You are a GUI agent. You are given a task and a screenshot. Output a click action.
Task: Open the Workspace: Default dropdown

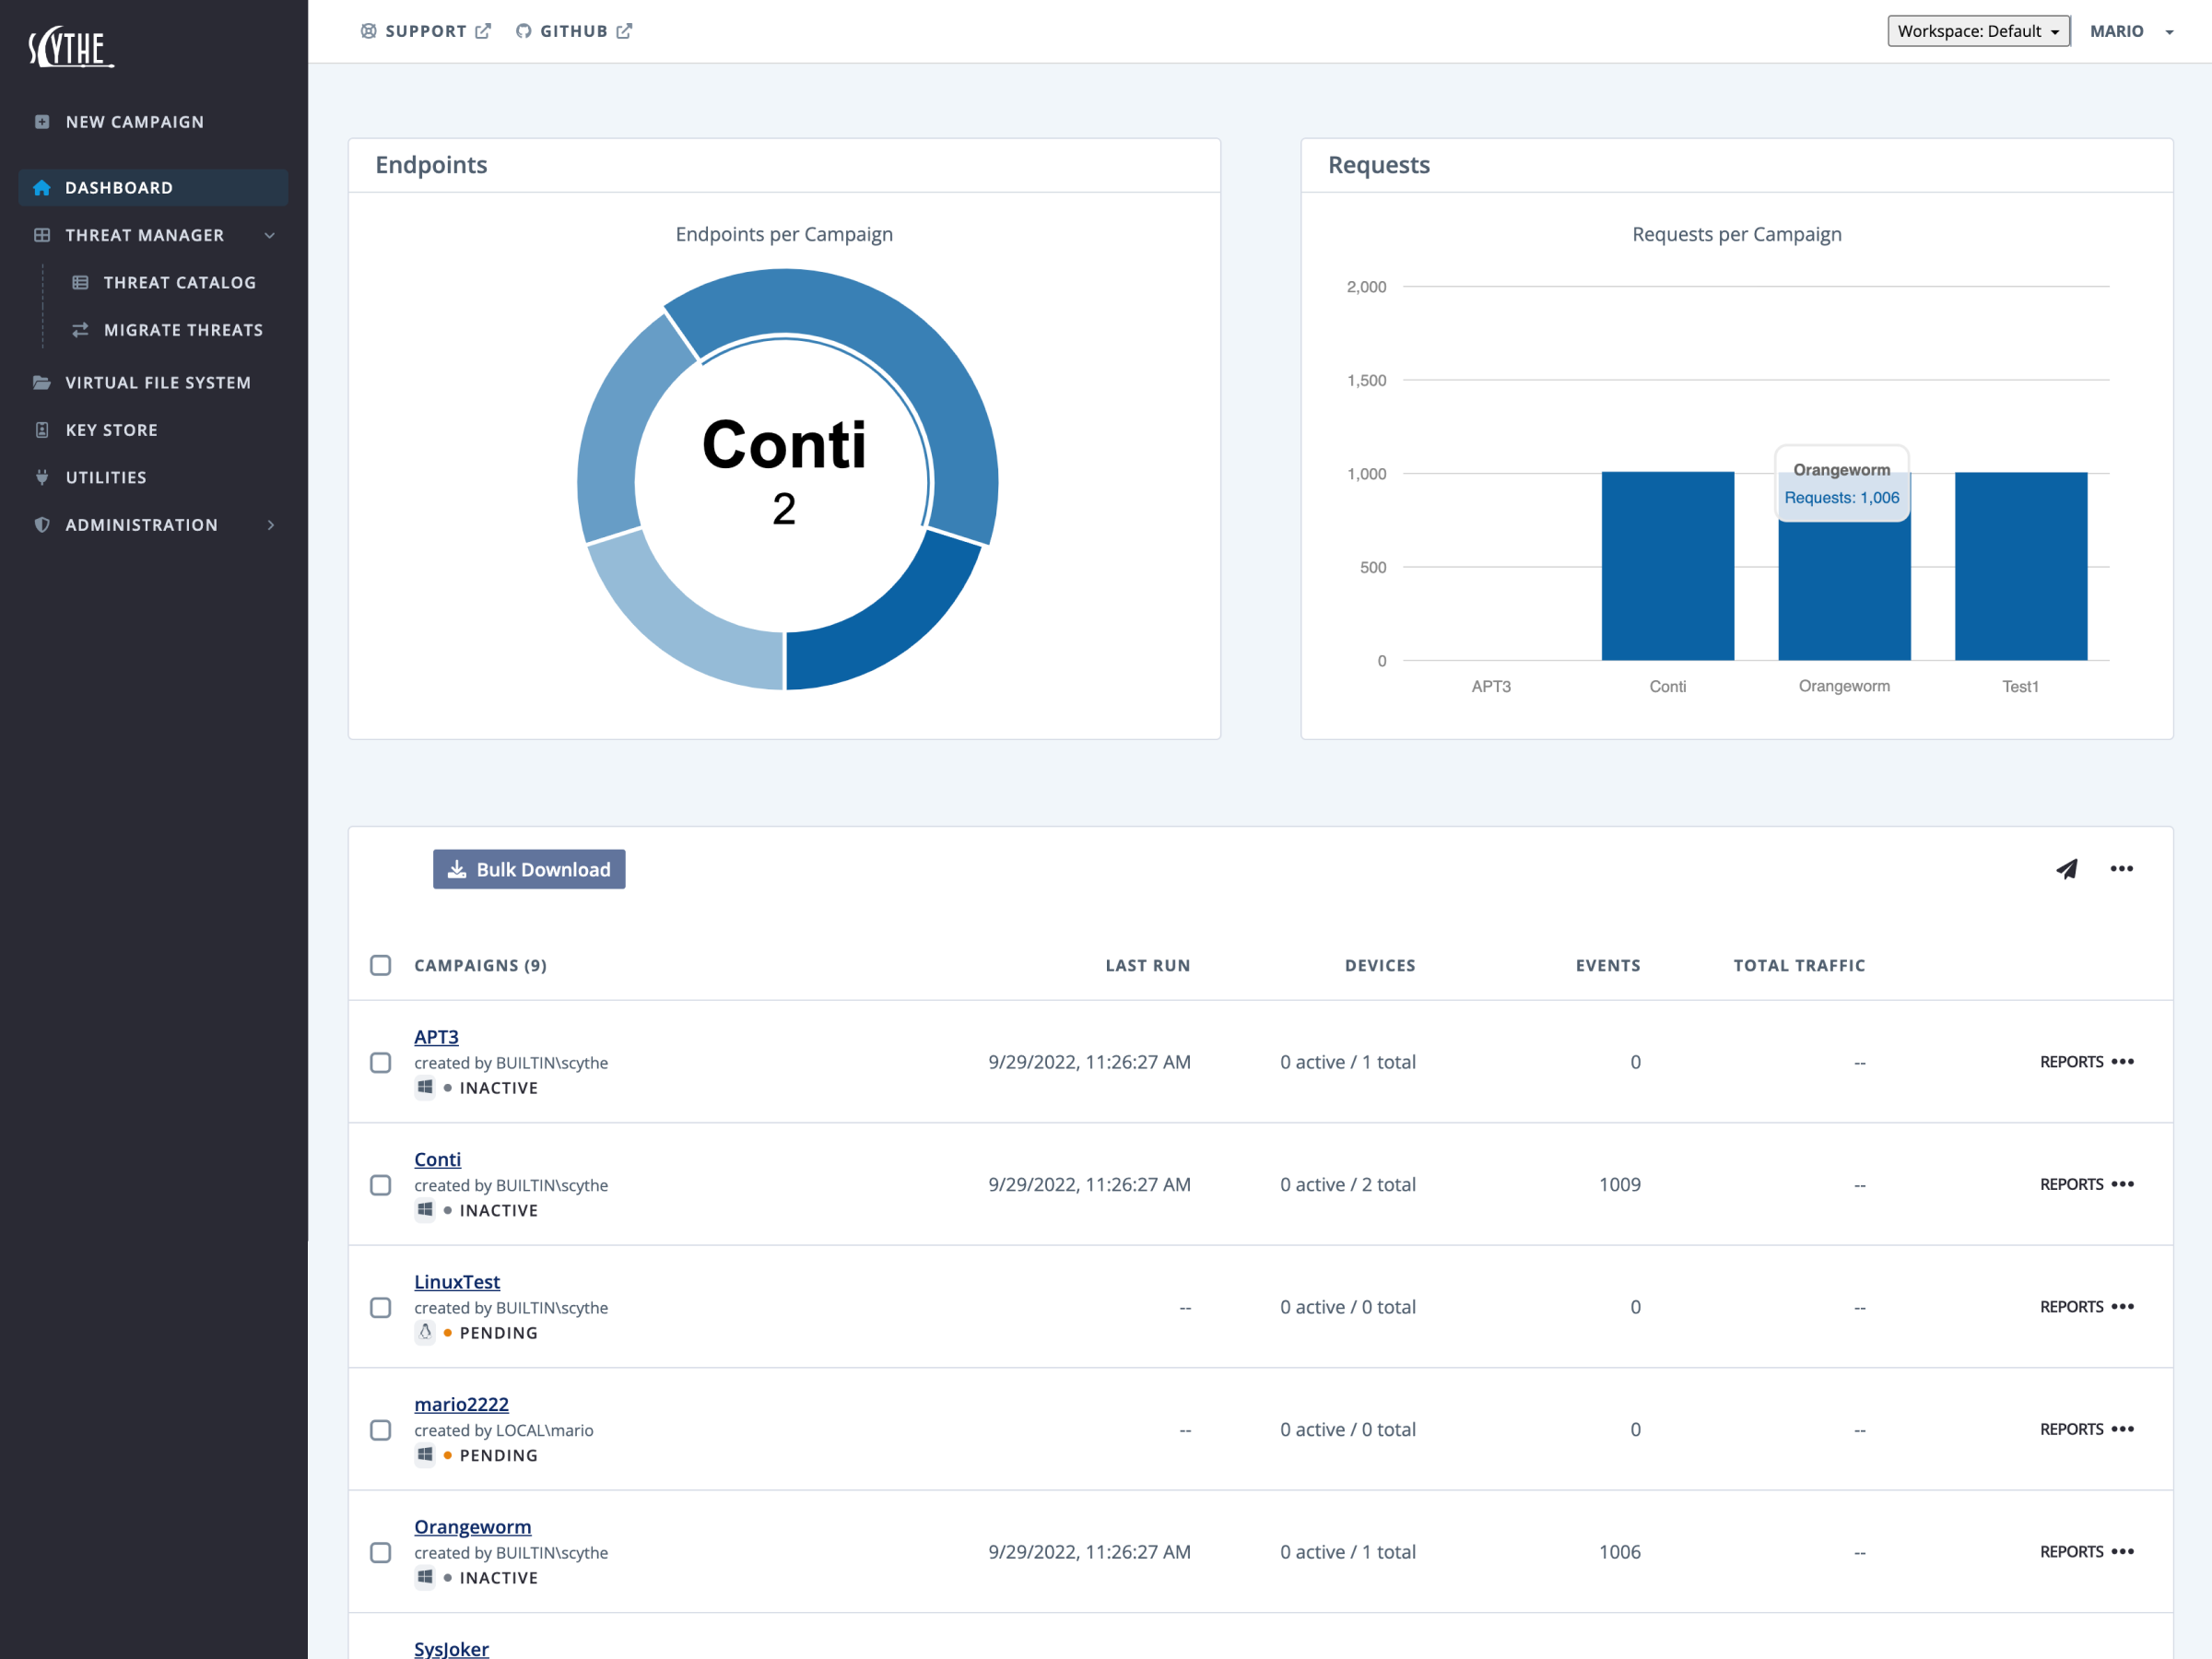point(1977,31)
